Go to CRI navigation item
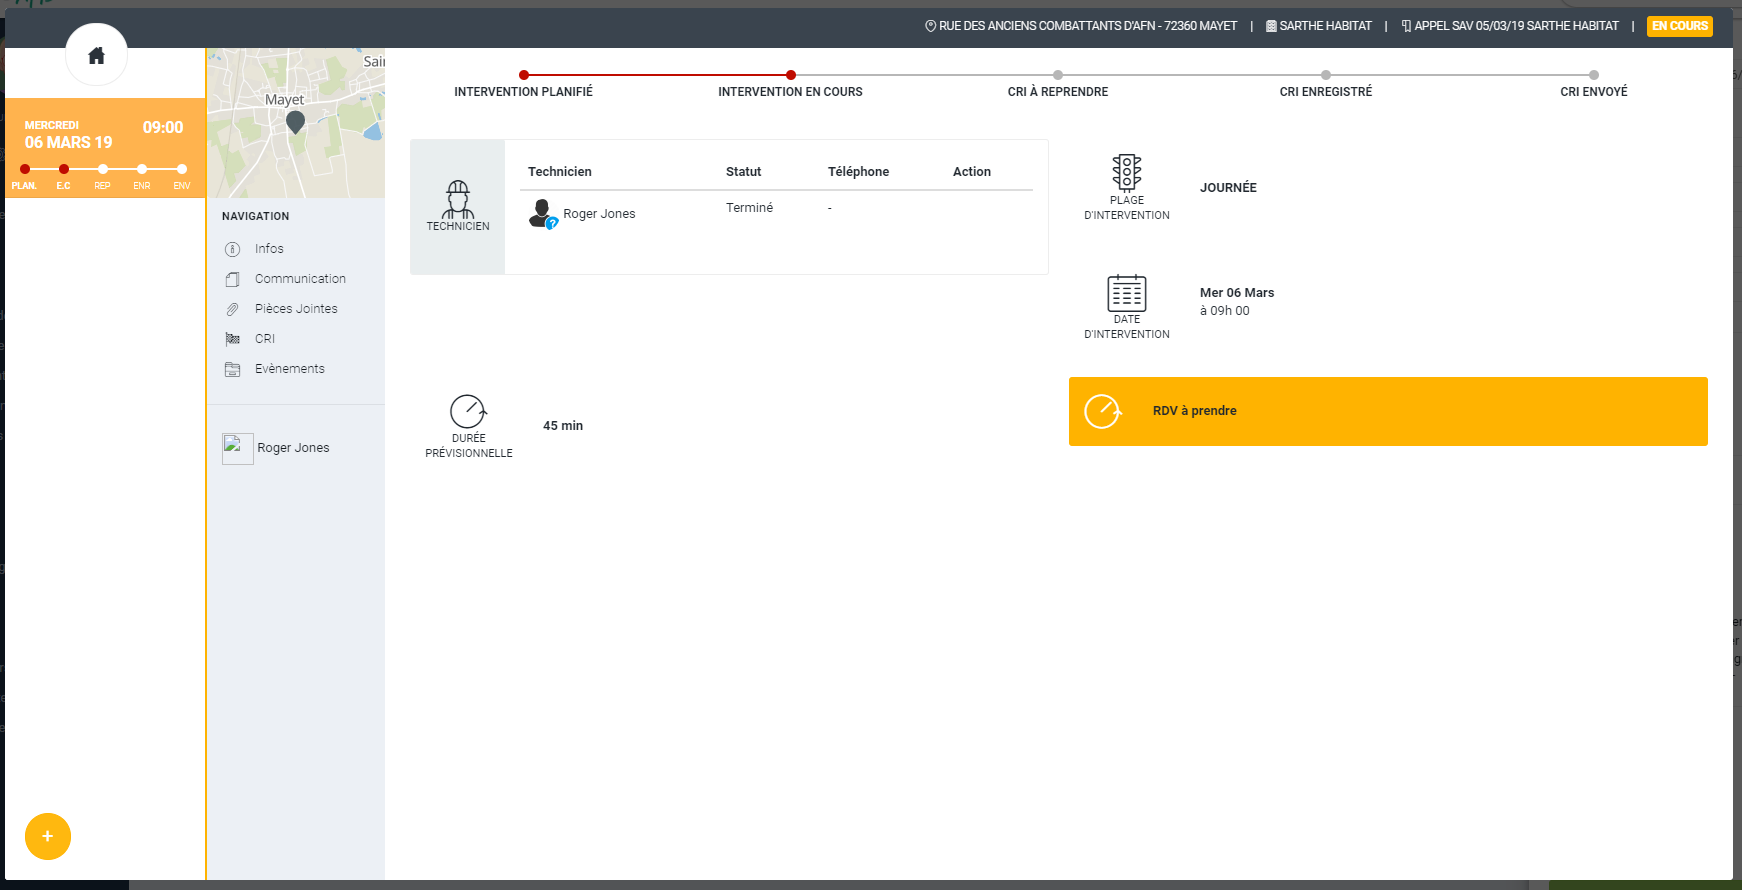Image resolution: width=1742 pixels, height=890 pixels. (265, 339)
